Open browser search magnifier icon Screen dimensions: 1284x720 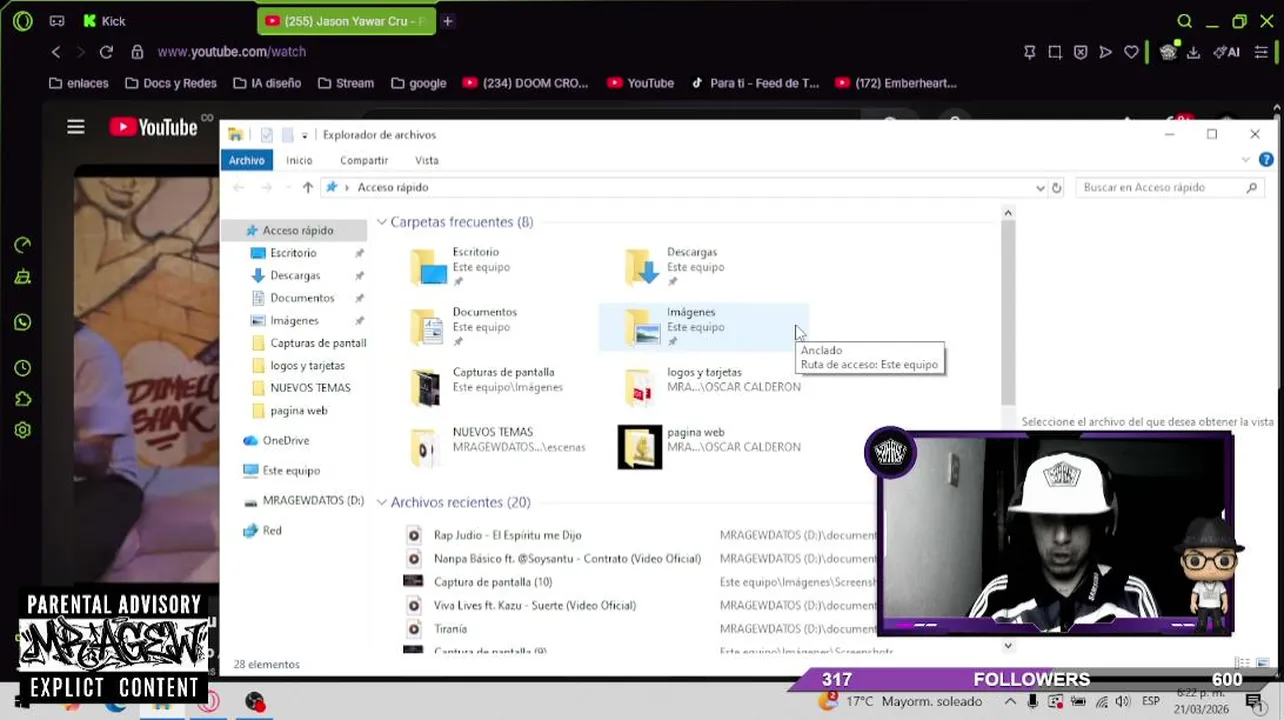click(1185, 21)
